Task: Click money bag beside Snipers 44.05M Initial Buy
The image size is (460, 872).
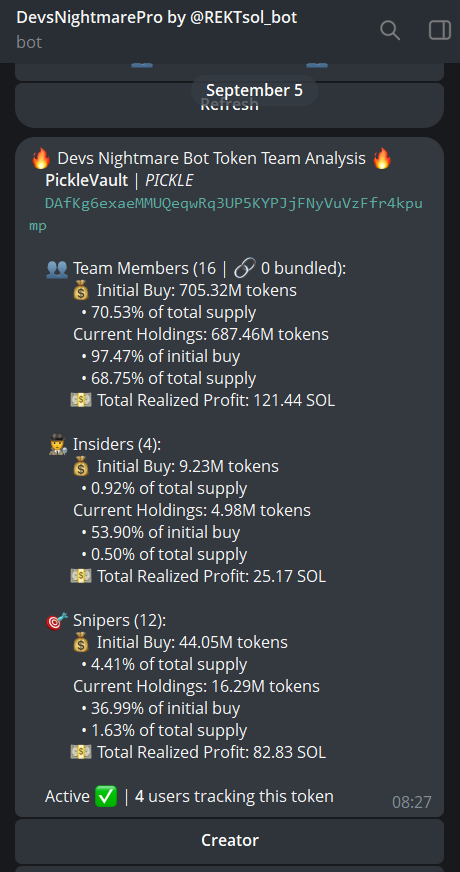Action: click(x=81, y=643)
